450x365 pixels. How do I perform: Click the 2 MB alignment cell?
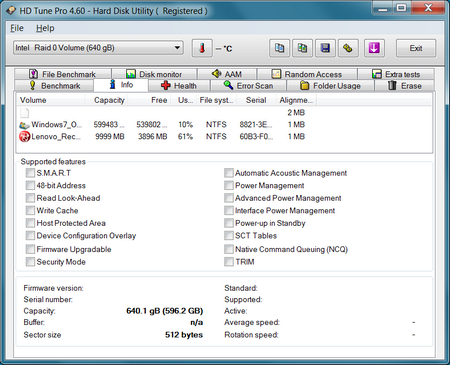point(296,113)
